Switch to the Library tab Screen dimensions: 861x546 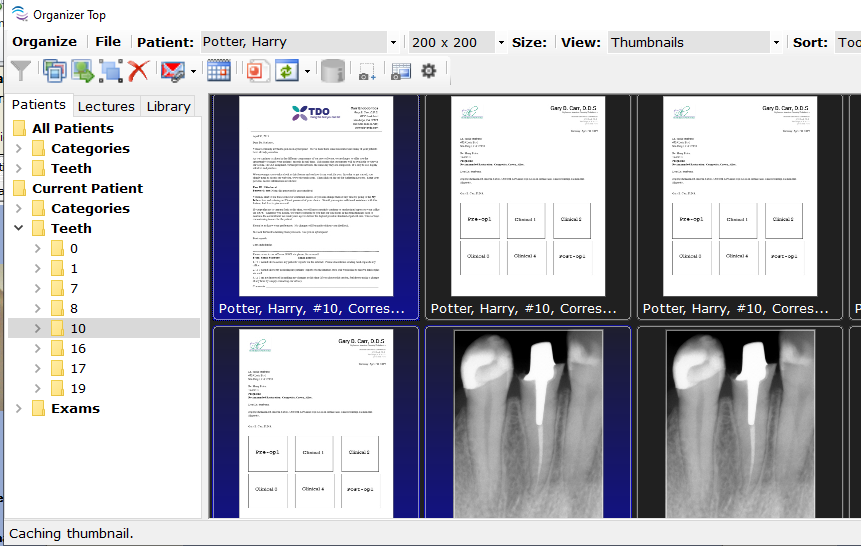point(168,106)
